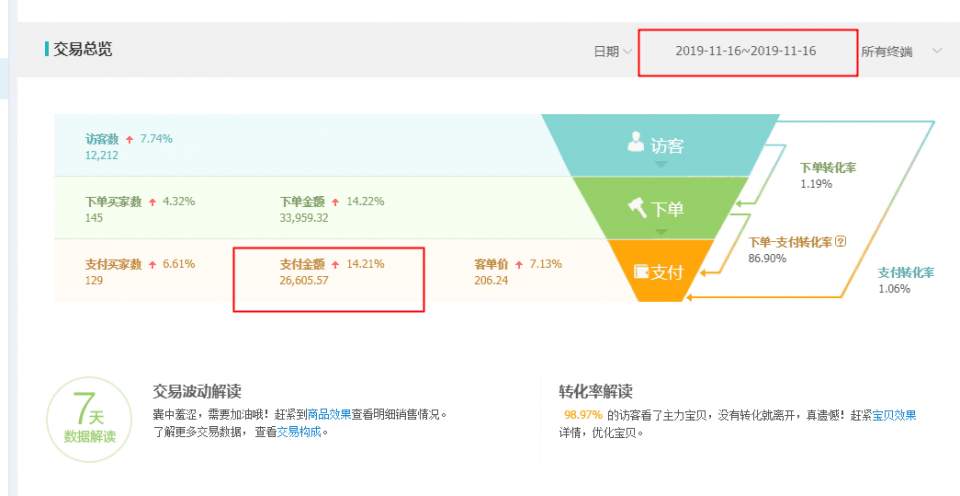Click the 交易总览 section title
The image size is (960, 496).
pyautogui.click(x=83, y=49)
